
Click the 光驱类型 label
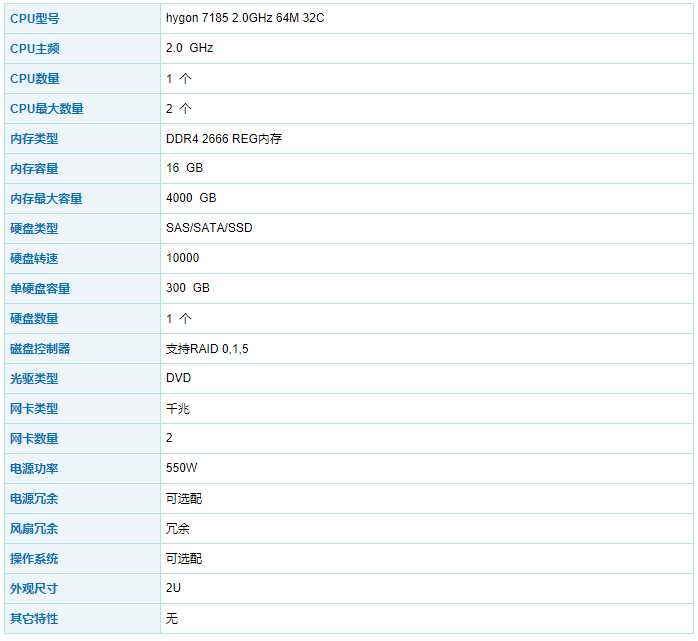point(34,378)
